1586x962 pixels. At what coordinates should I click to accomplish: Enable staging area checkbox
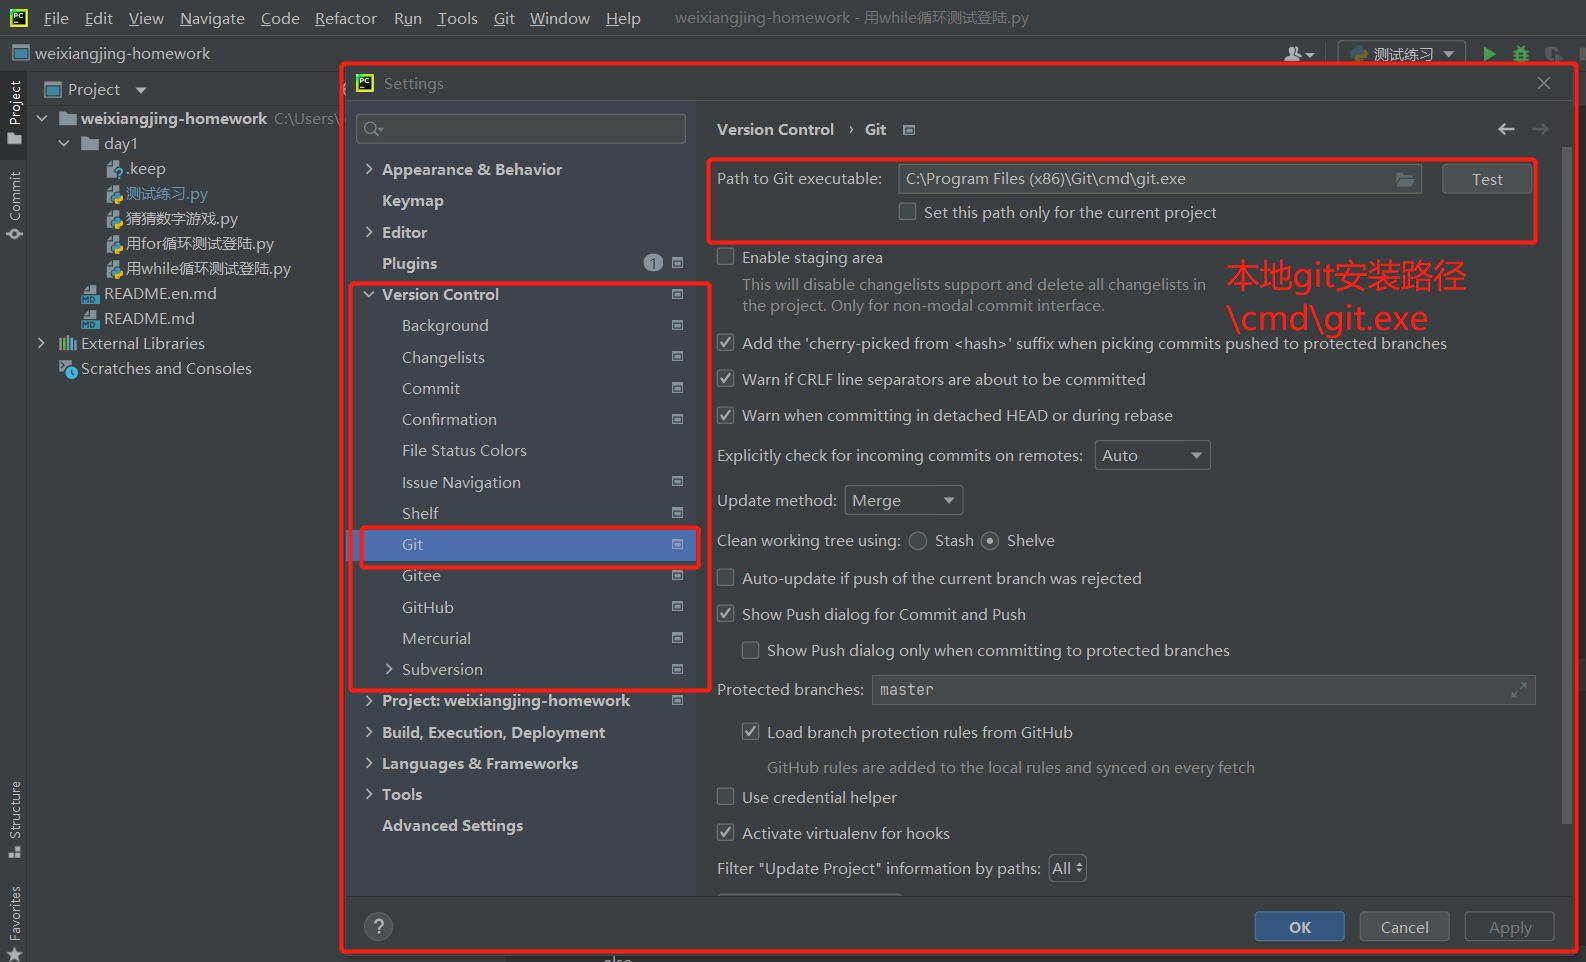click(725, 257)
